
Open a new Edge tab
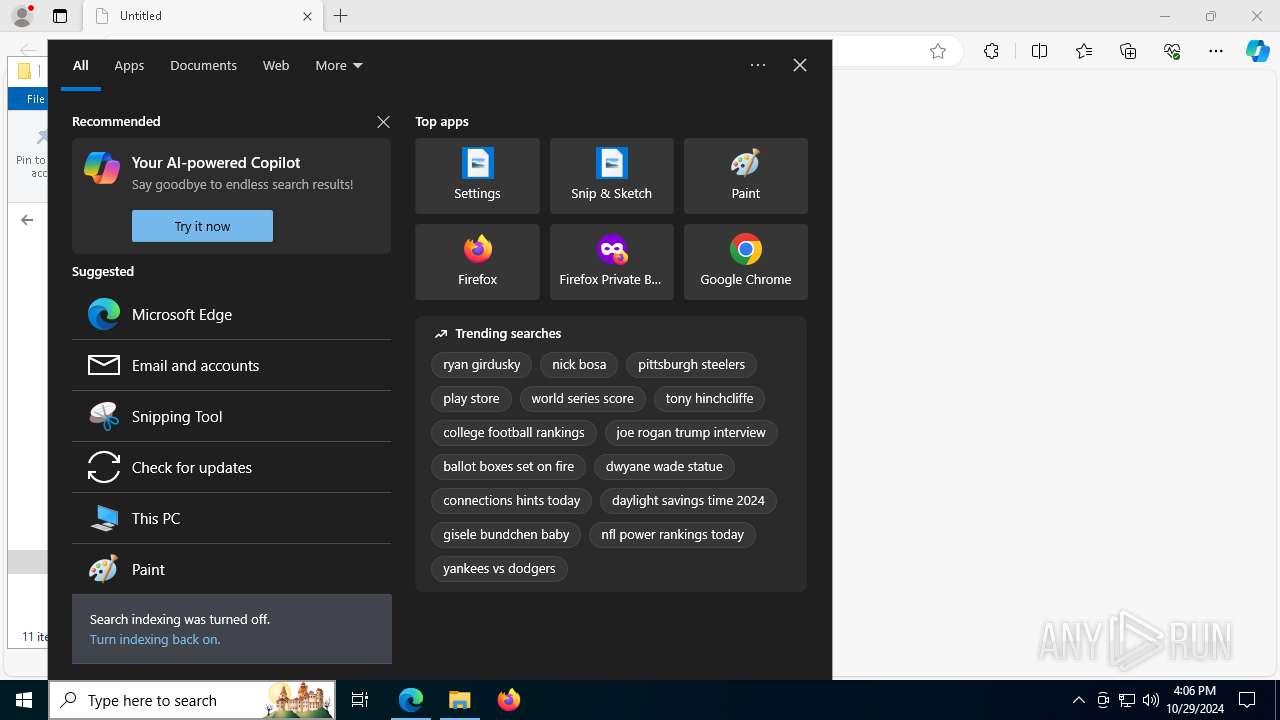pyautogui.click(x=341, y=16)
